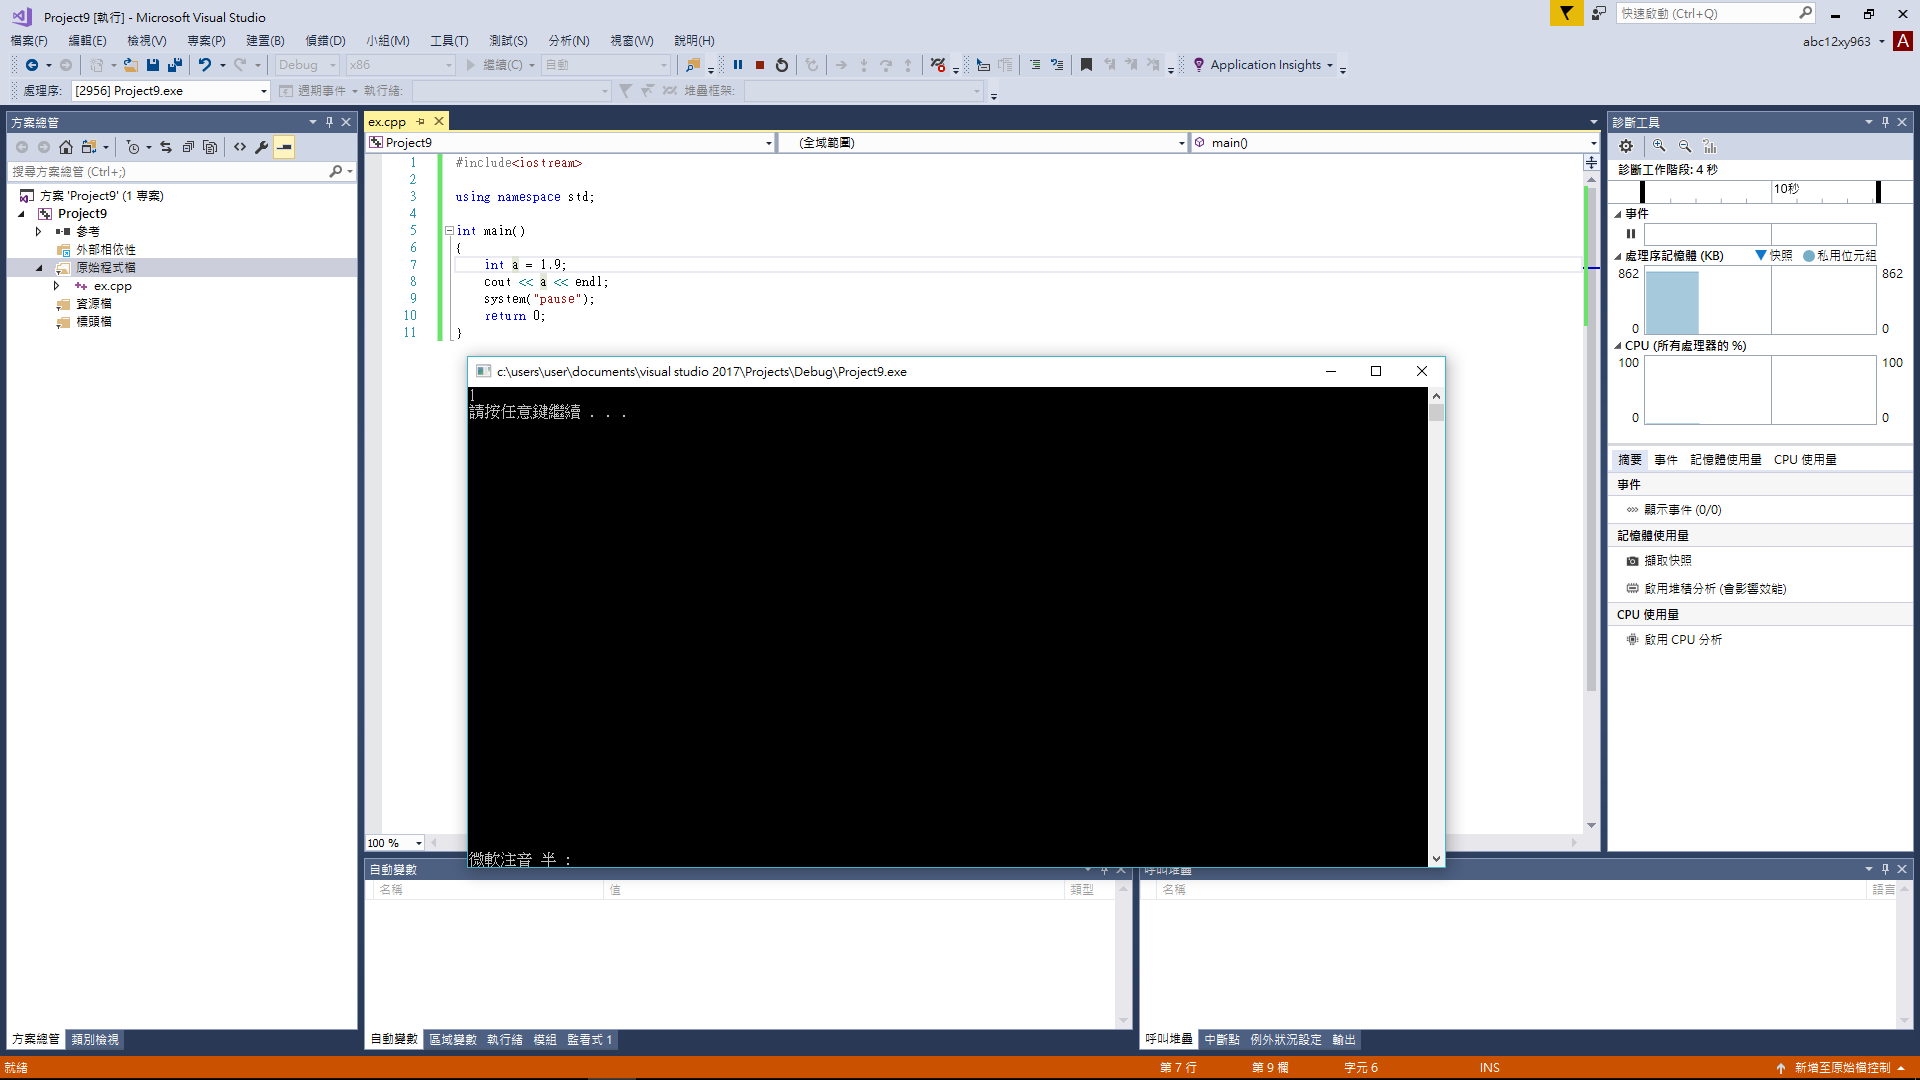Switch to Locals (區域變數) tab
1920x1080 pixels.
pos(453,1040)
